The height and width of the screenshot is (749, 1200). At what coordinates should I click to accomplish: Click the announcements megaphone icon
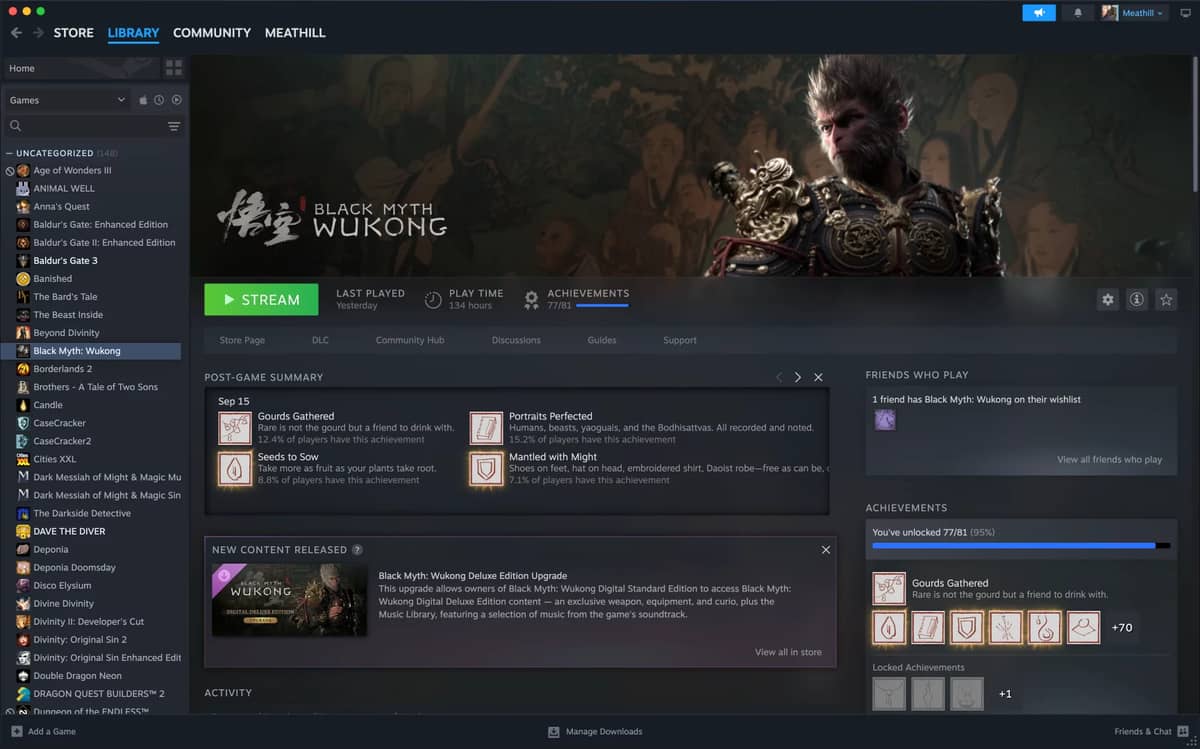(x=1038, y=13)
